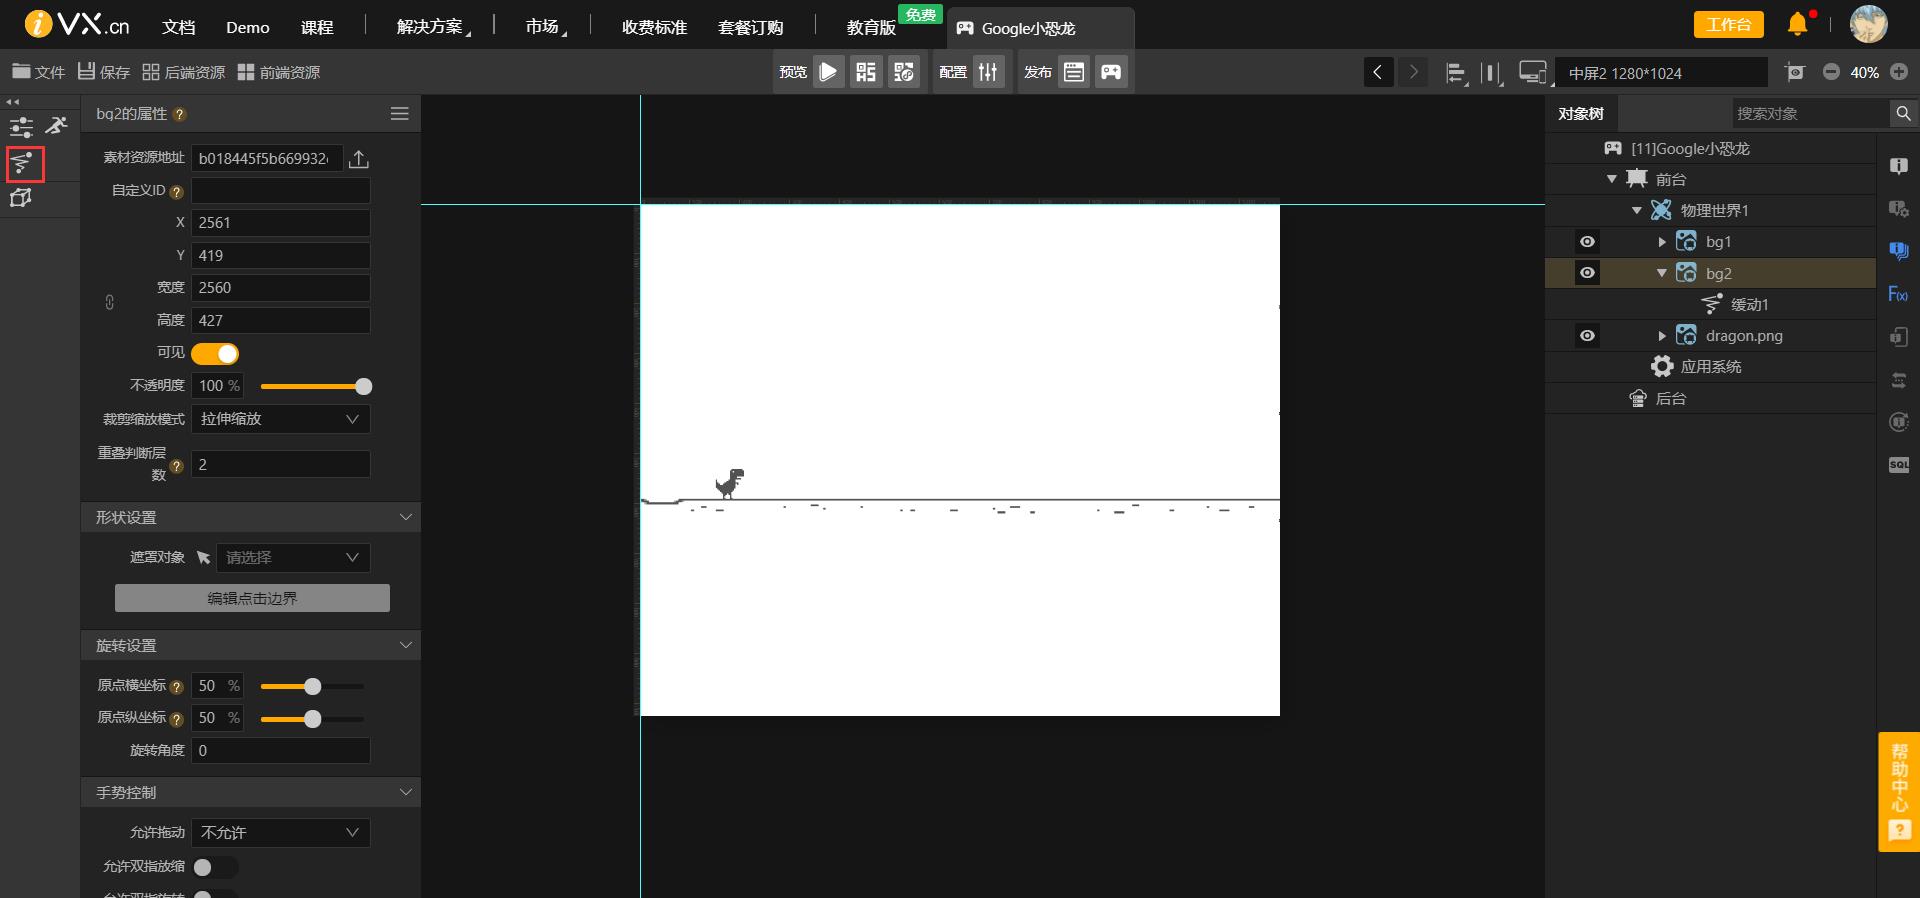Open the properties panel hamburger menu
Viewport: 1920px width, 898px height.
pyautogui.click(x=400, y=114)
